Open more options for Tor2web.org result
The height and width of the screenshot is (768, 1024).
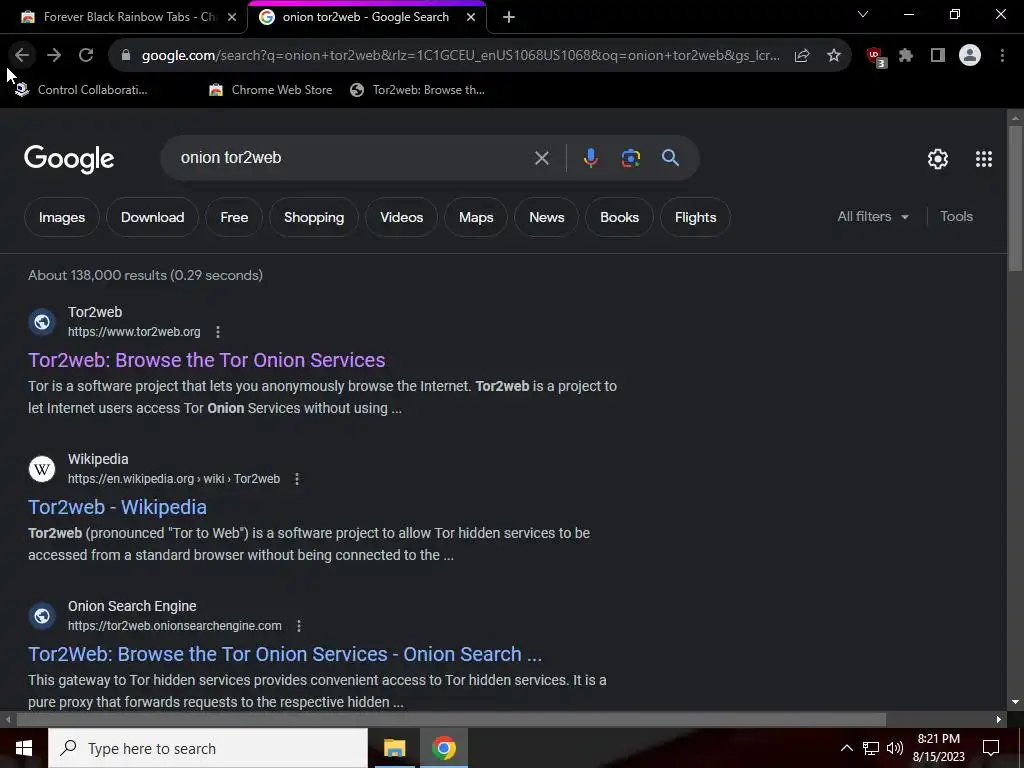pyautogui.click(x=218, y=332)
